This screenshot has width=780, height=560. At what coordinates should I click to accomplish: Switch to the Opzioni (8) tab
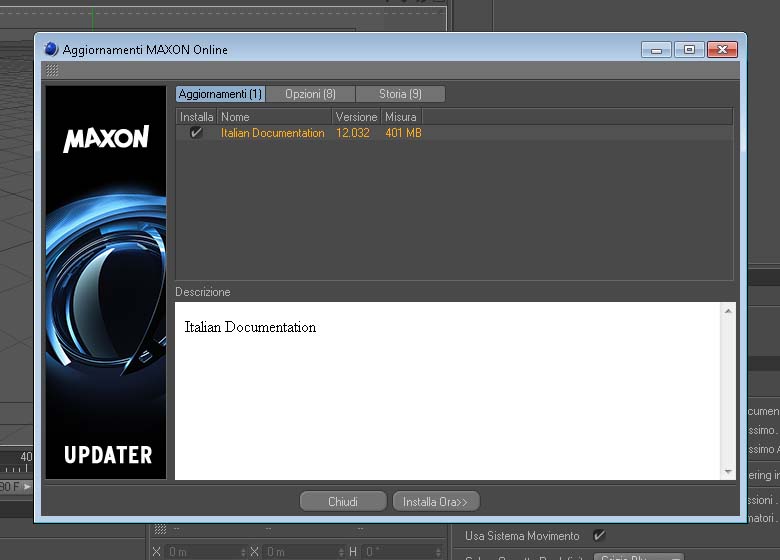pos(310,94)
